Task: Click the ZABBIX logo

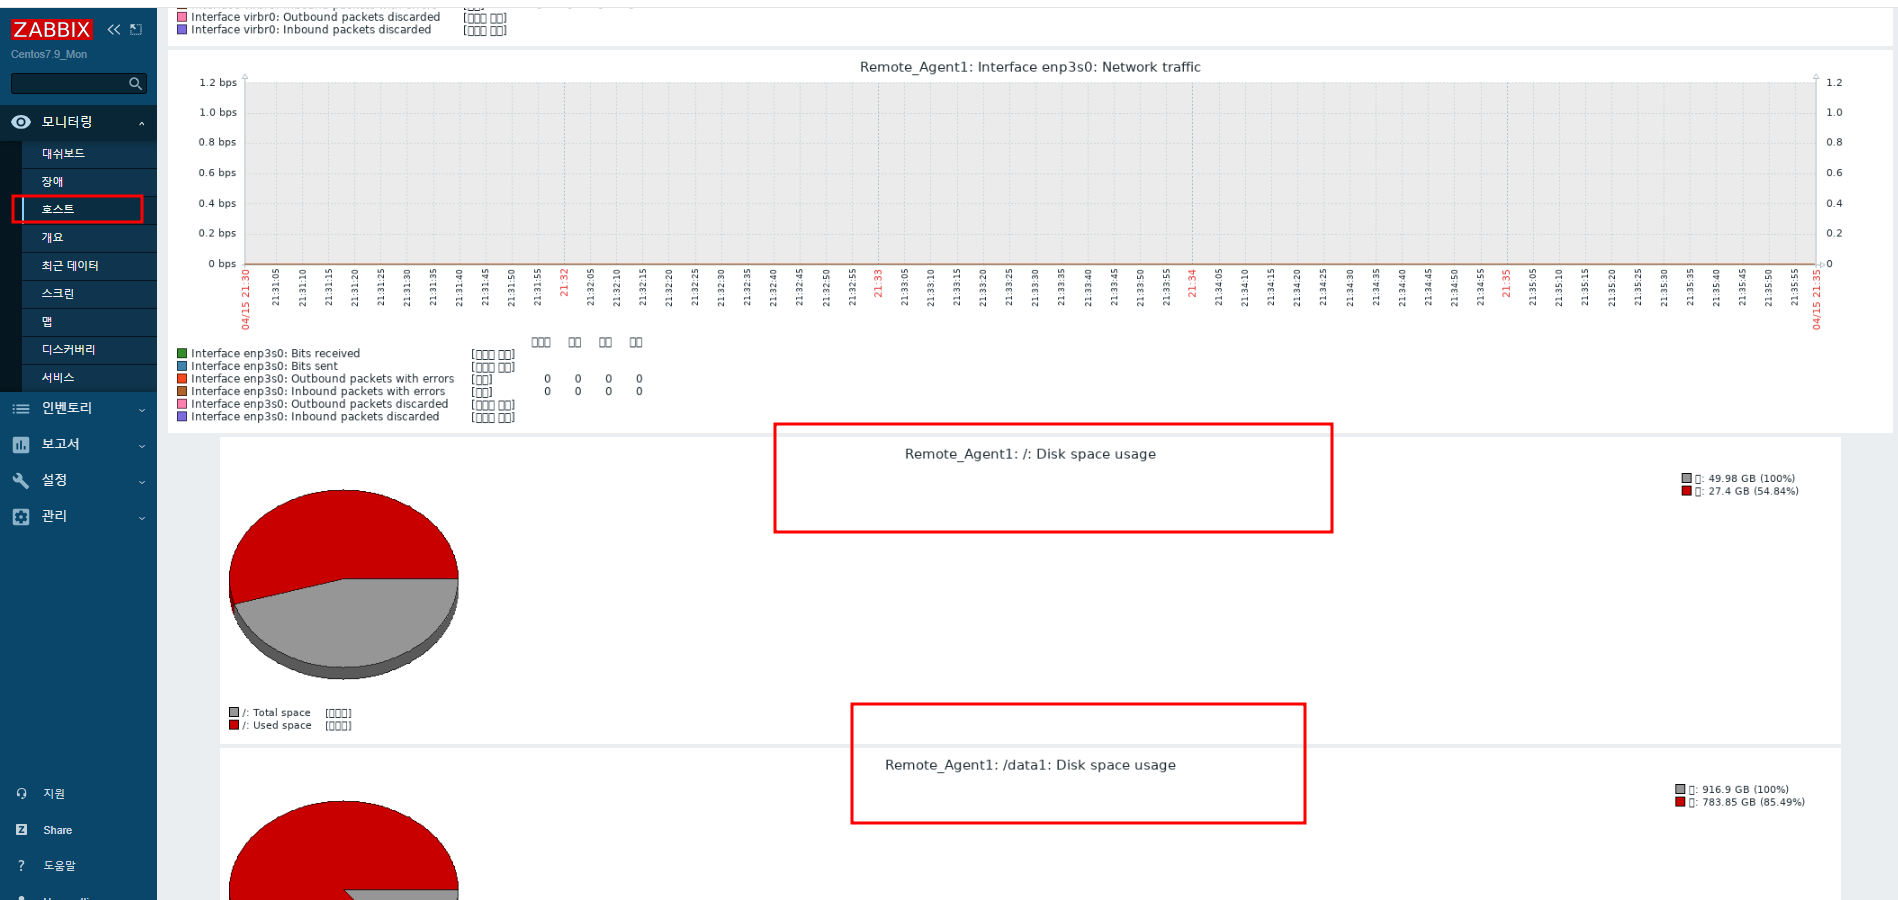Action: click(x=52, y=30)
